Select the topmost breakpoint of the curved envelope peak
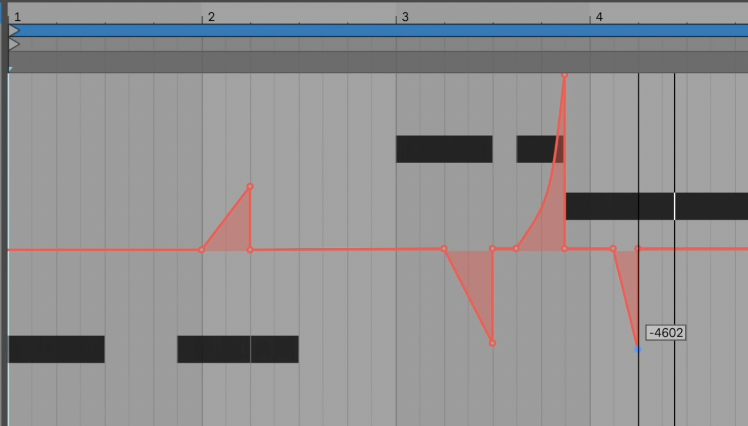 point(564,75)
